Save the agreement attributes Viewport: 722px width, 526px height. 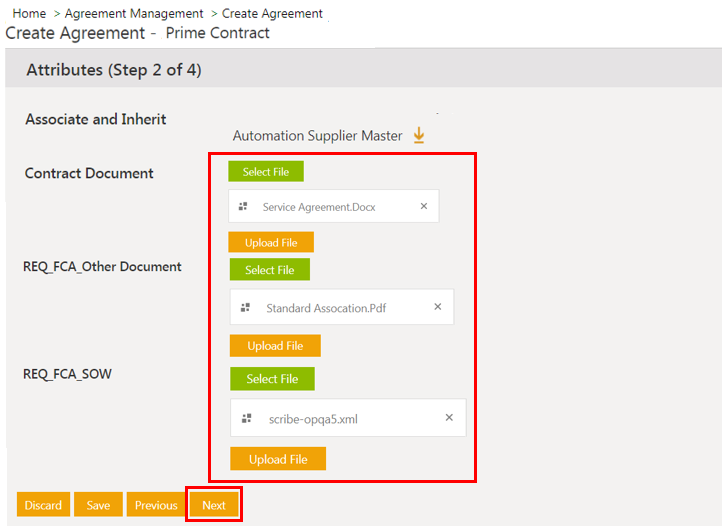coord(98,505)
